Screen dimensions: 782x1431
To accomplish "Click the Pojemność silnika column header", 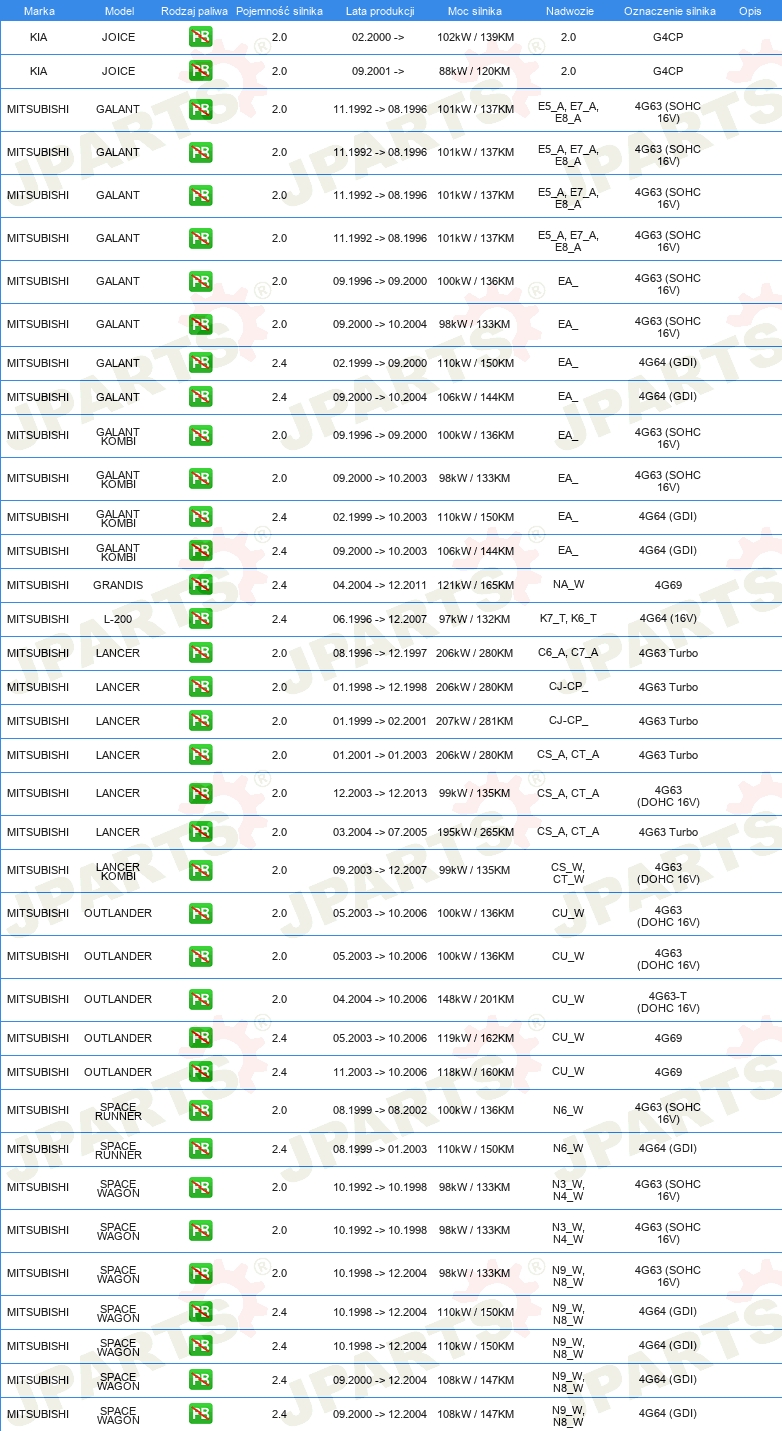I will (x=279, y=11).
